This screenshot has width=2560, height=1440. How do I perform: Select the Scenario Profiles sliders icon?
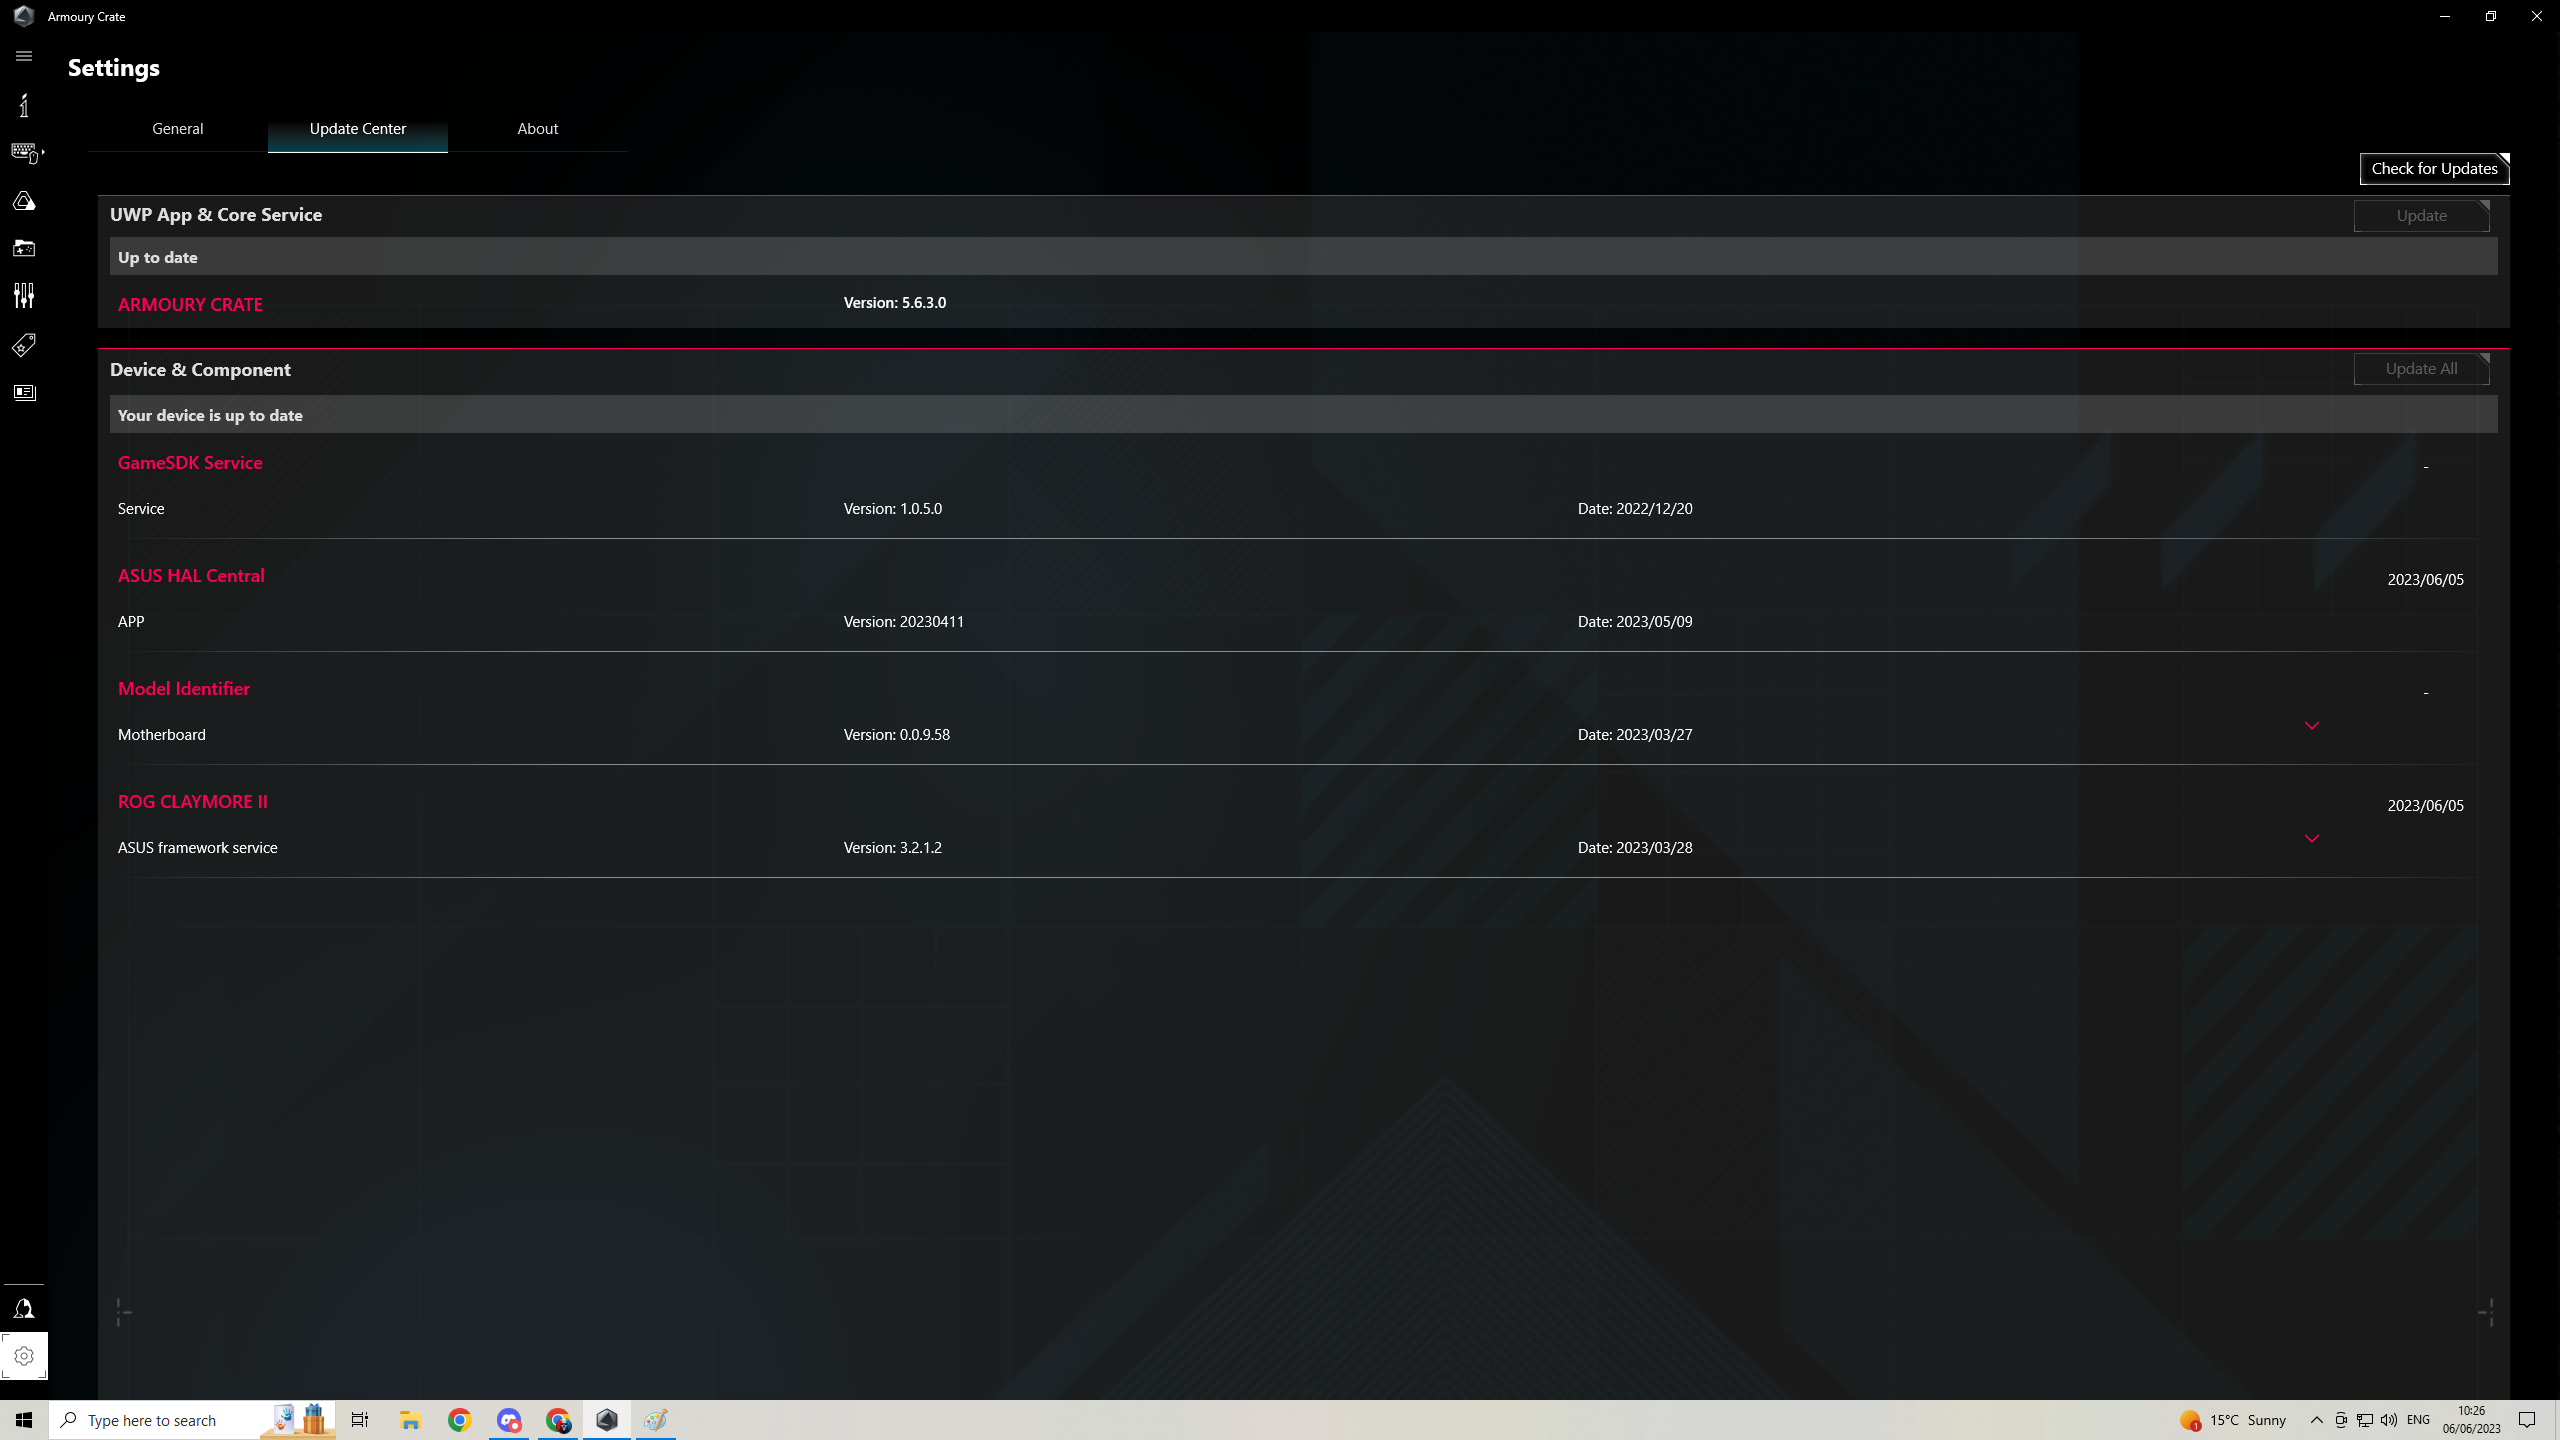pyautogui.click(x=24, y=295)
